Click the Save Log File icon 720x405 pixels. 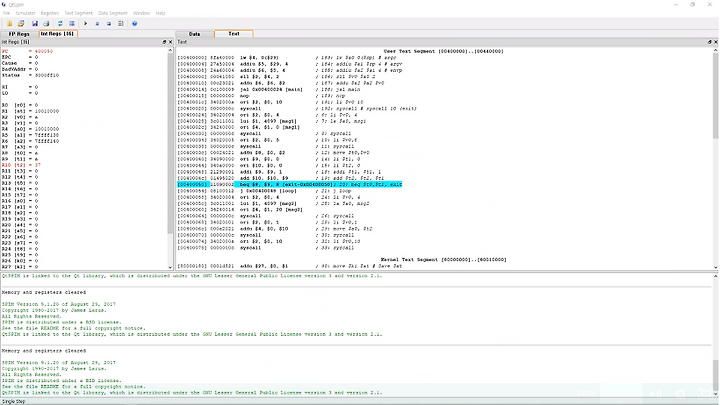click(x=34, y=23)
